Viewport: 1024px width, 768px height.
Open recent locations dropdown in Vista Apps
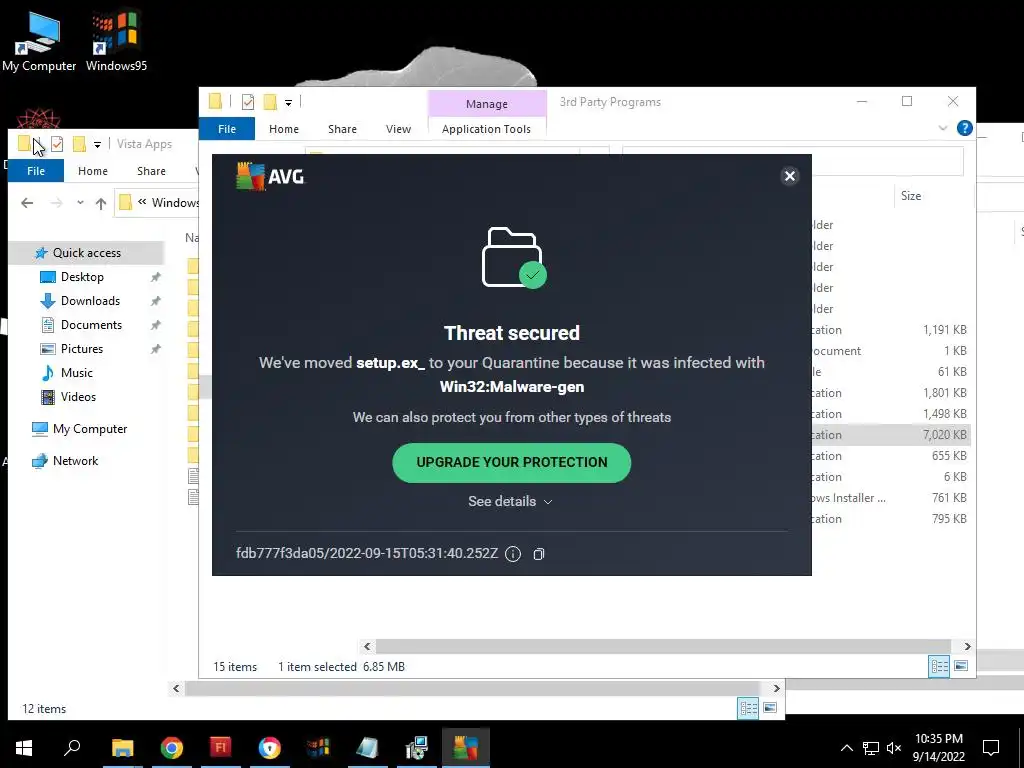[80, 203]
